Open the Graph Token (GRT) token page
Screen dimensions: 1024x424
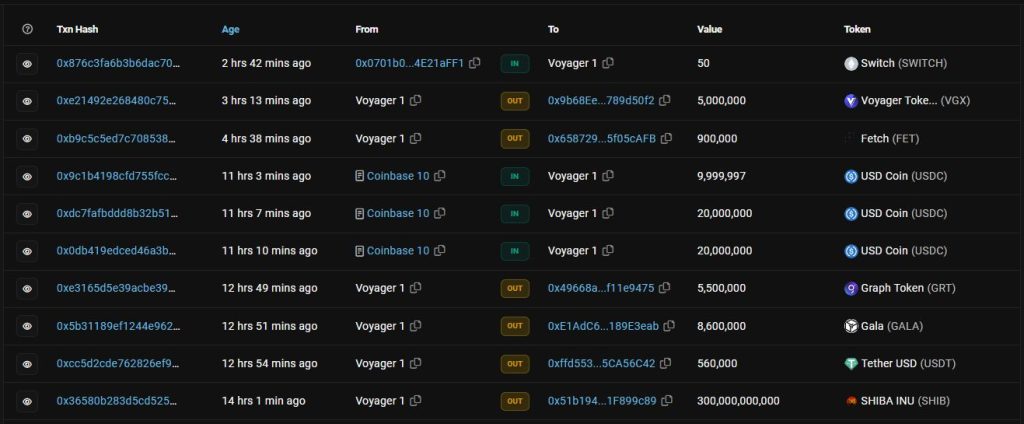point(903,288)
